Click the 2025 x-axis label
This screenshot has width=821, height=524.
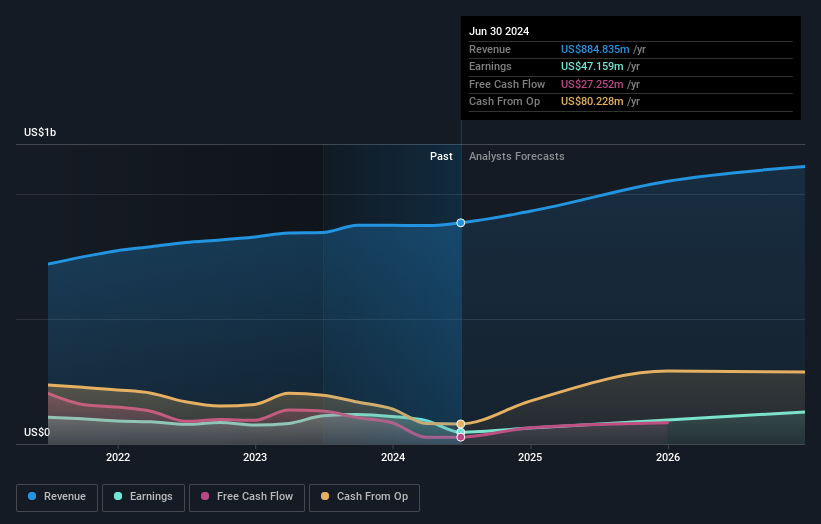point(530,457)
